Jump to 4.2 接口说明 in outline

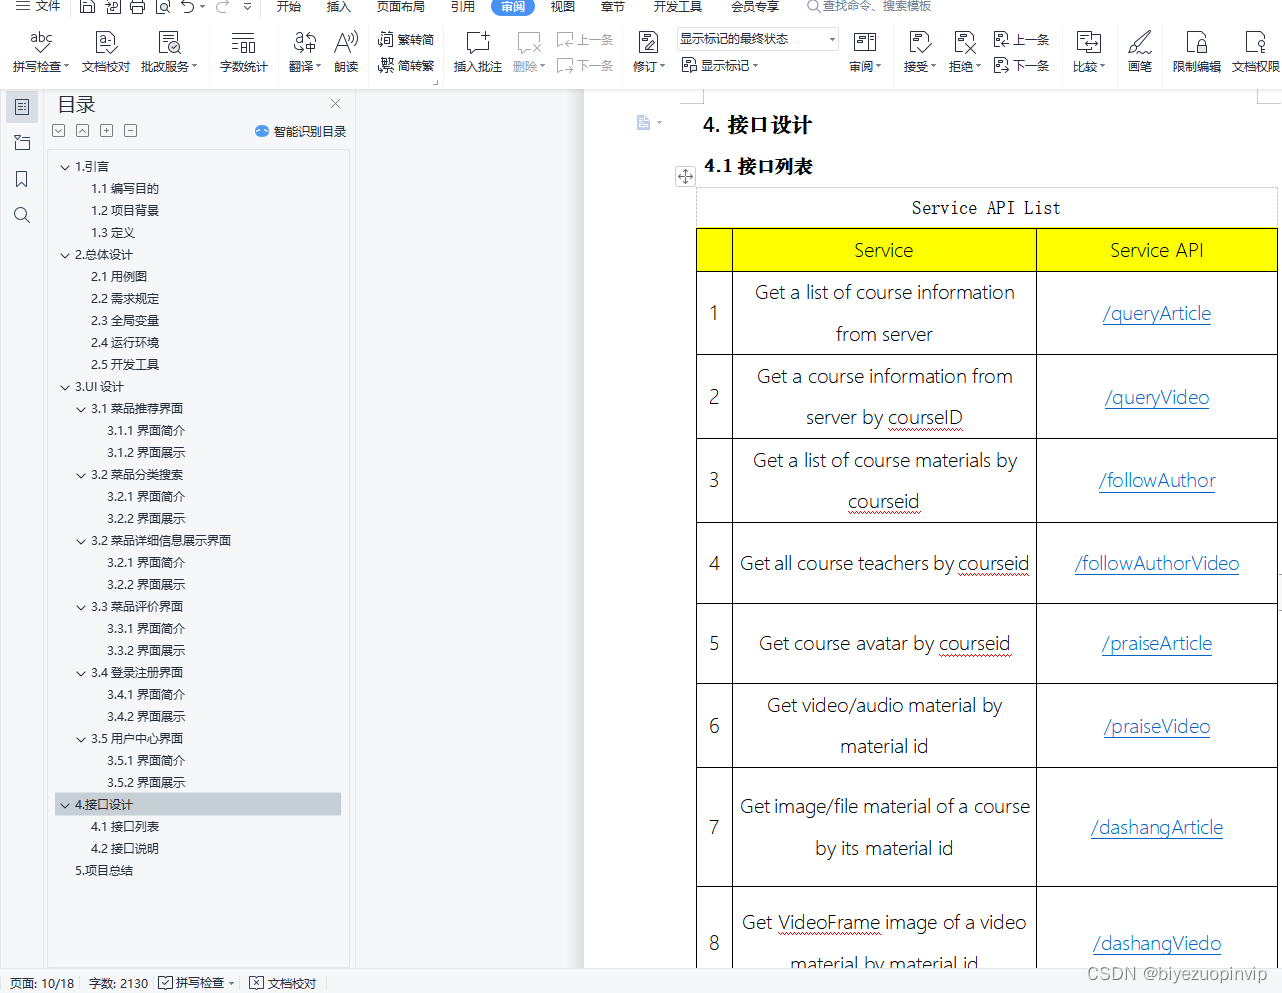pos(125,849)
